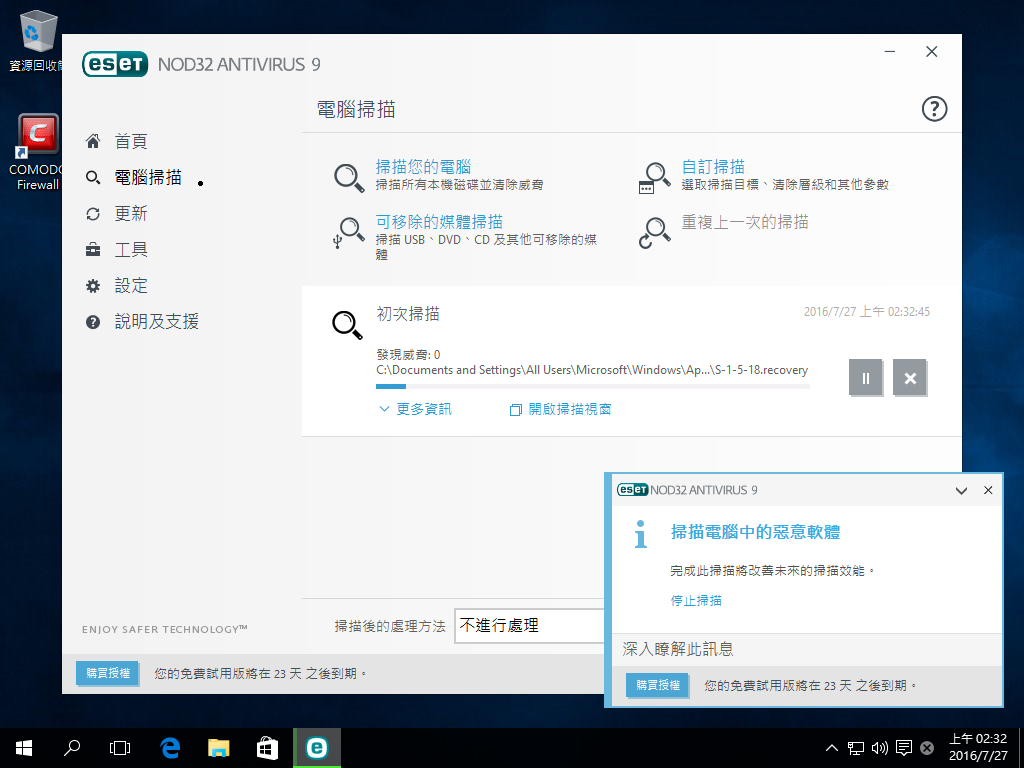This screenshot has height=768, width=1024.
Task: Click the USB scan icon for 可移除的媒體掃描
Action: (349, 233)
